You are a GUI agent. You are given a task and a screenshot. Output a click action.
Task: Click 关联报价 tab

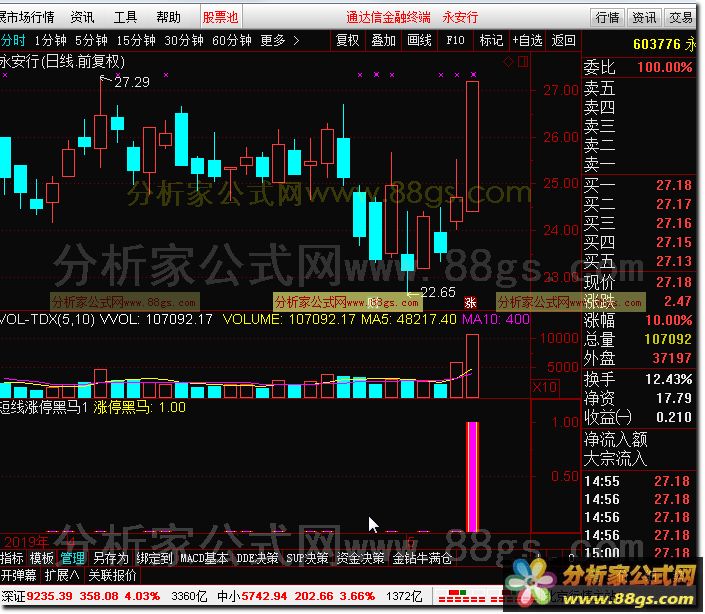(112, 575)
